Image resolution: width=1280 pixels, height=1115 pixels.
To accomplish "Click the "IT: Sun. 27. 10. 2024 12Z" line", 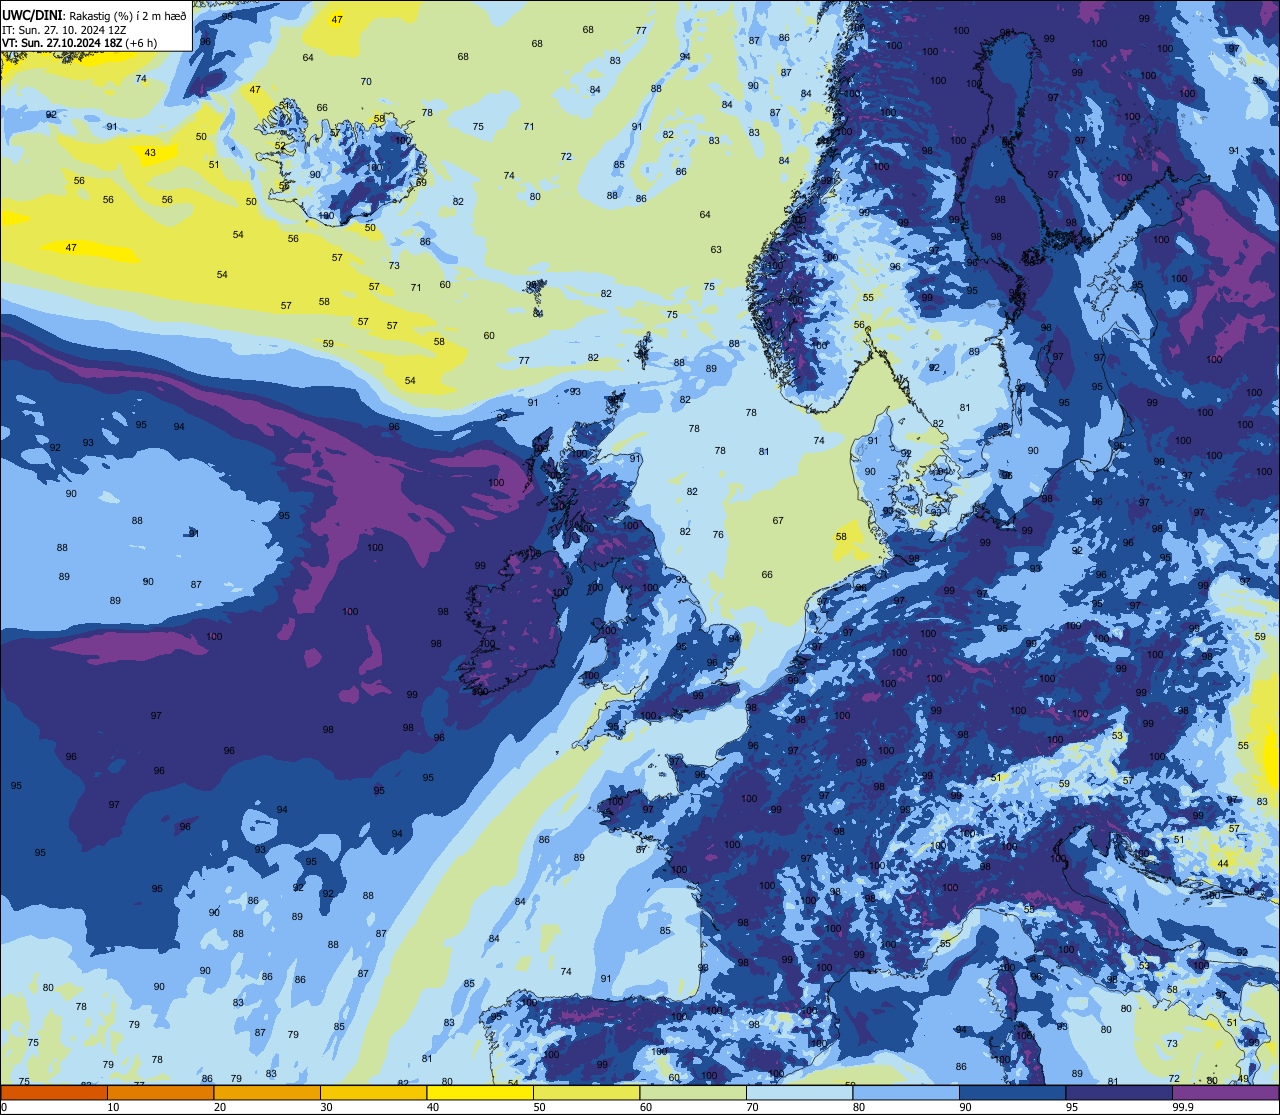I will [64, 30].
